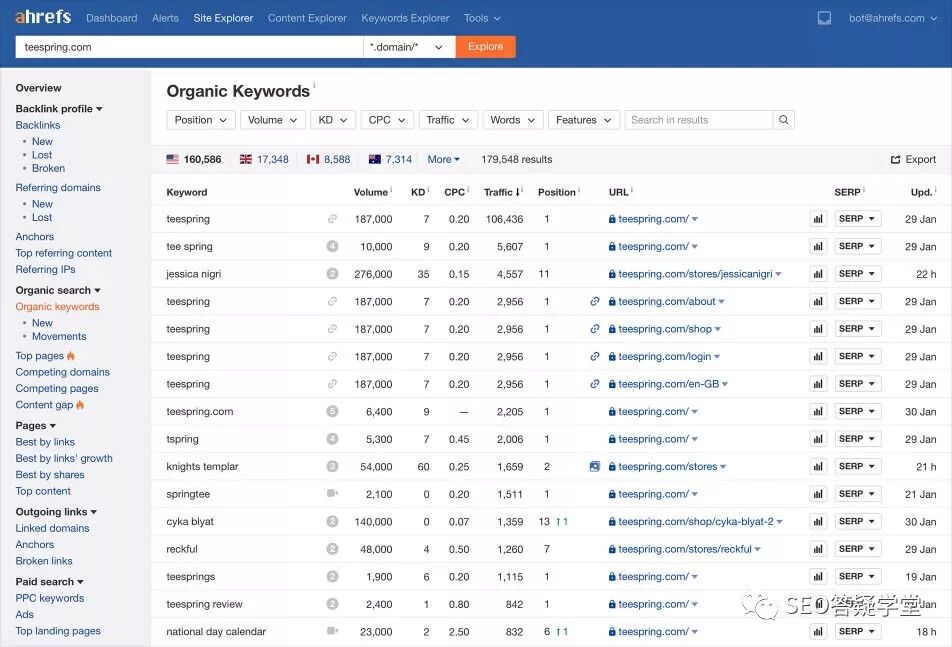Open the CPC filter dropdown
The height and width of the screenshot is (647, 952).
387,120
